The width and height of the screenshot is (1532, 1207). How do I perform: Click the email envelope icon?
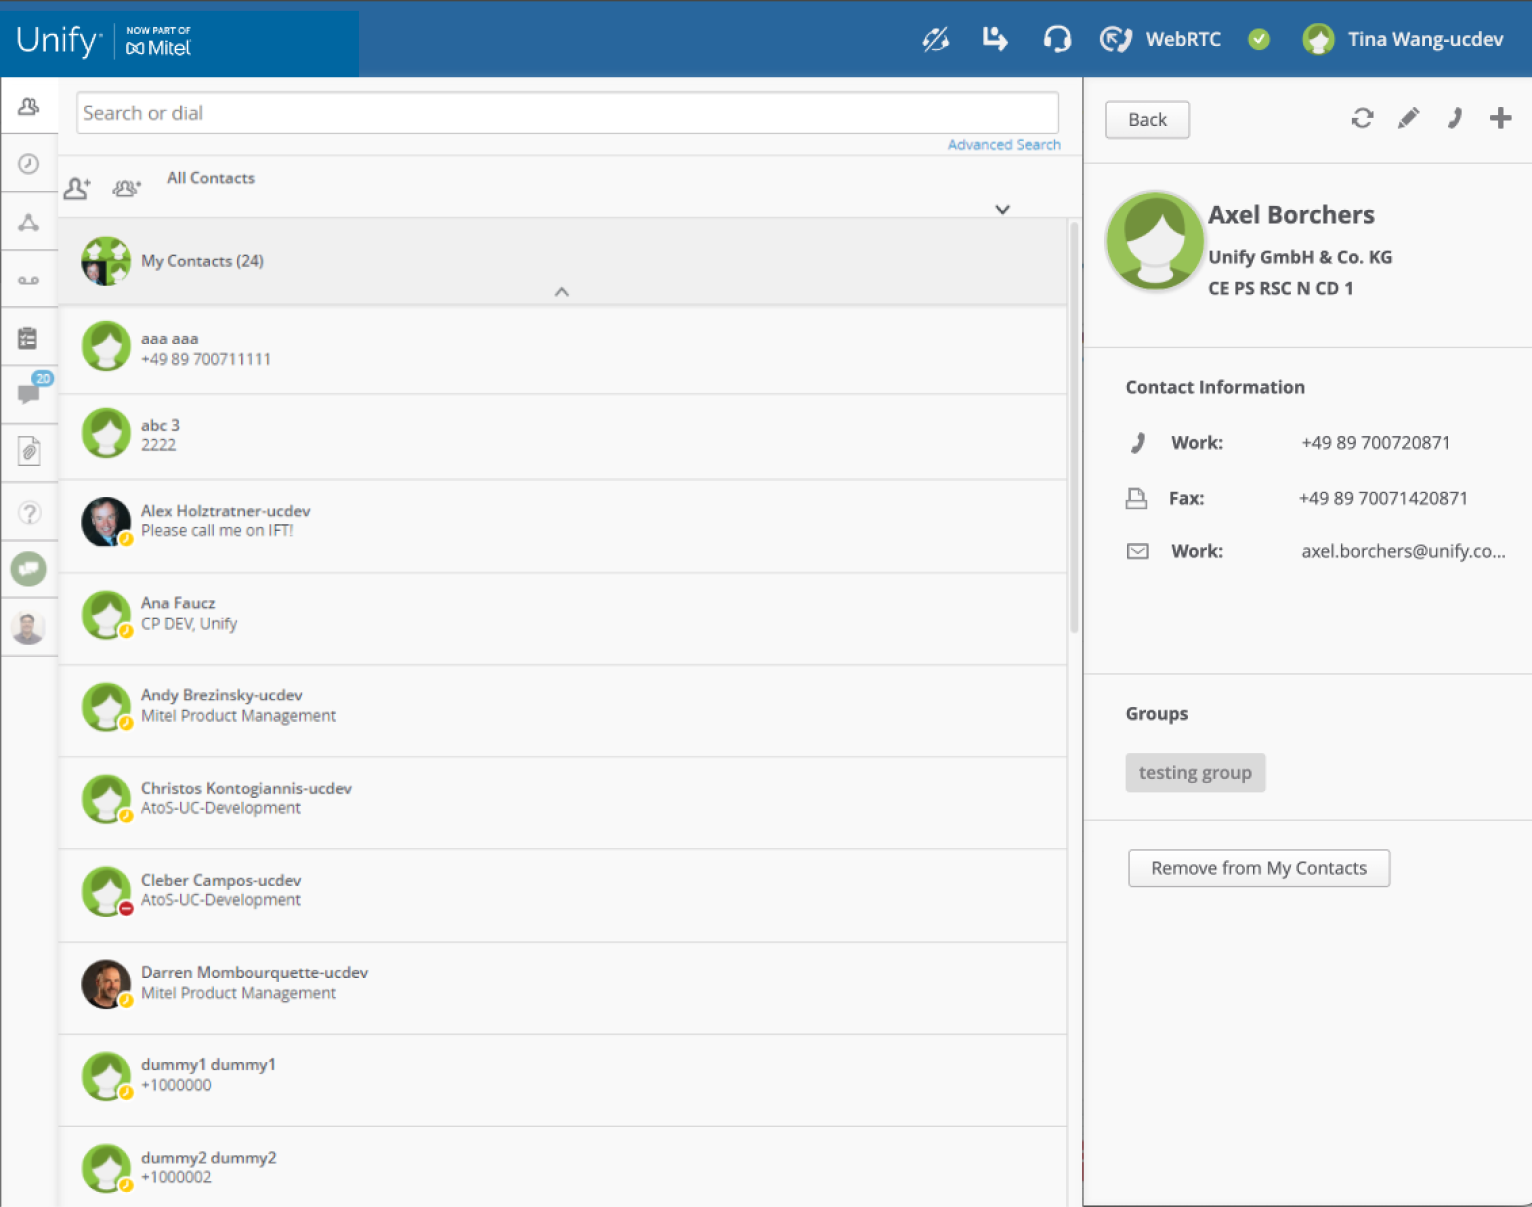[1138, 551]
